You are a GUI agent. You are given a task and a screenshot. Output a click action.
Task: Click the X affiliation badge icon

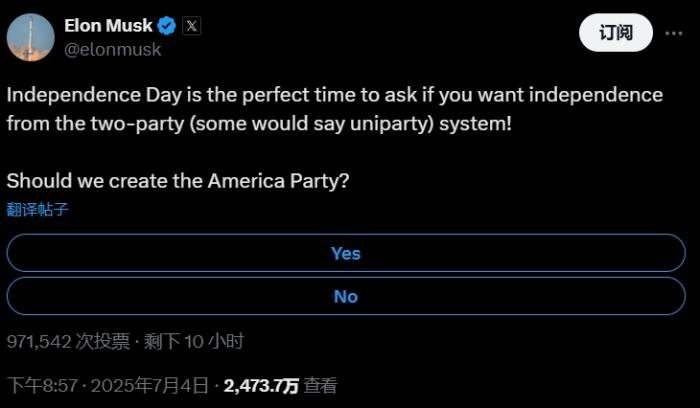tap(191, 26)
